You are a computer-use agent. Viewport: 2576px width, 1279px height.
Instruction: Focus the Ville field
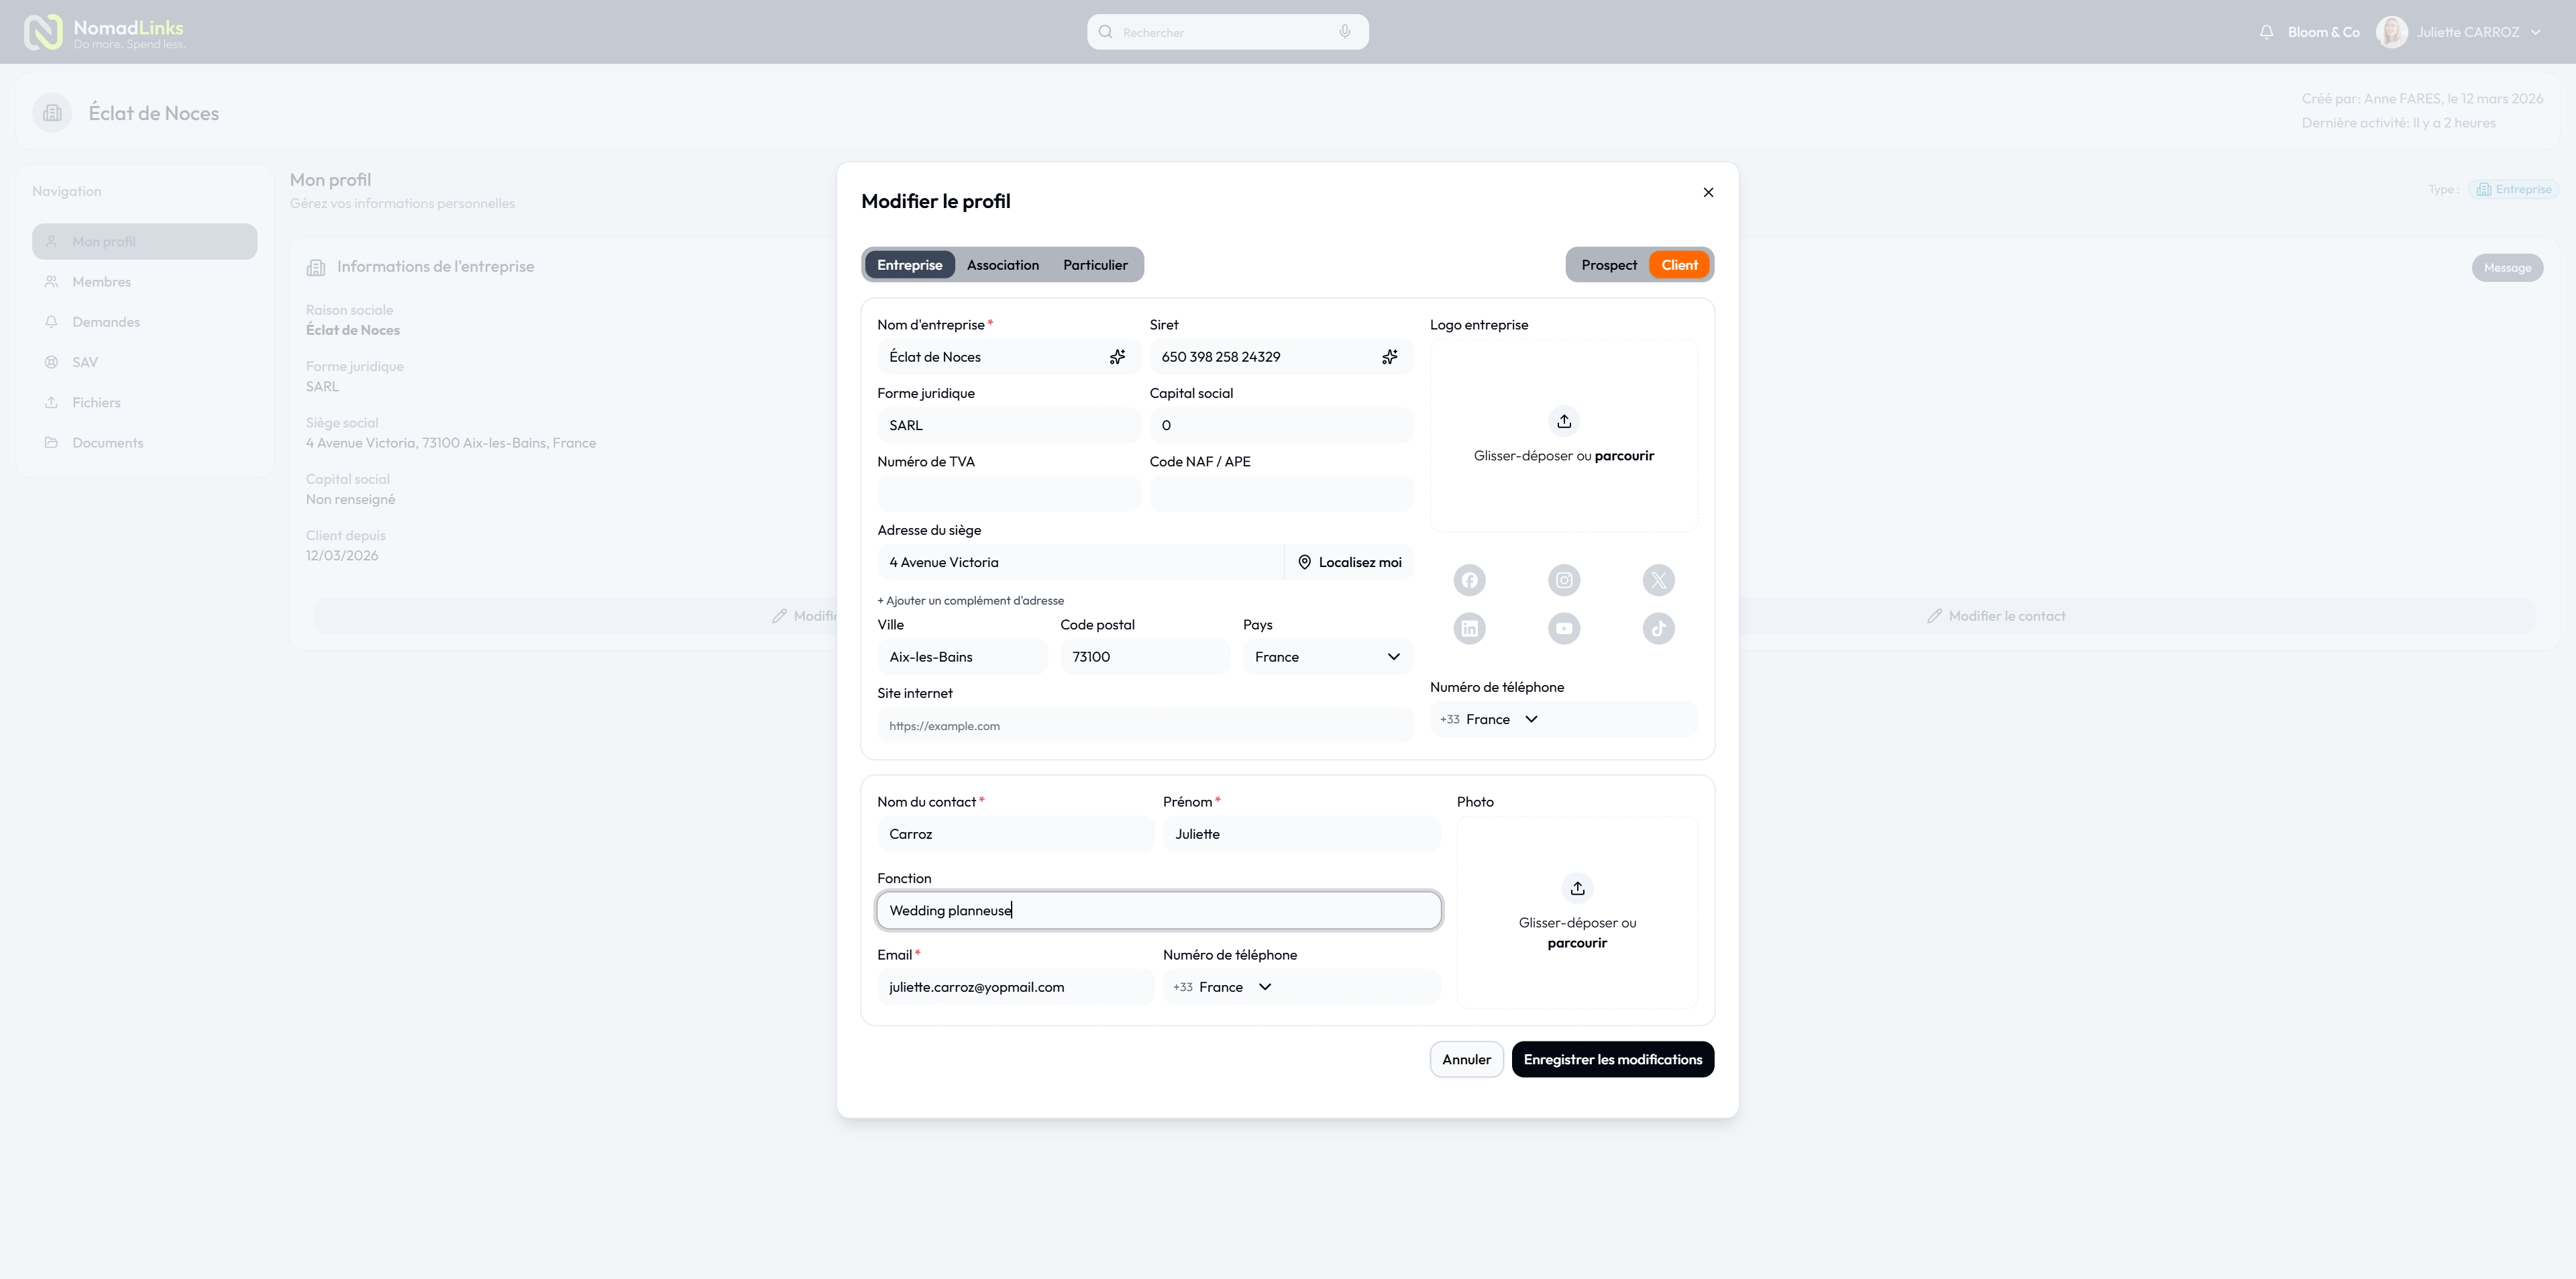point(962,657)
